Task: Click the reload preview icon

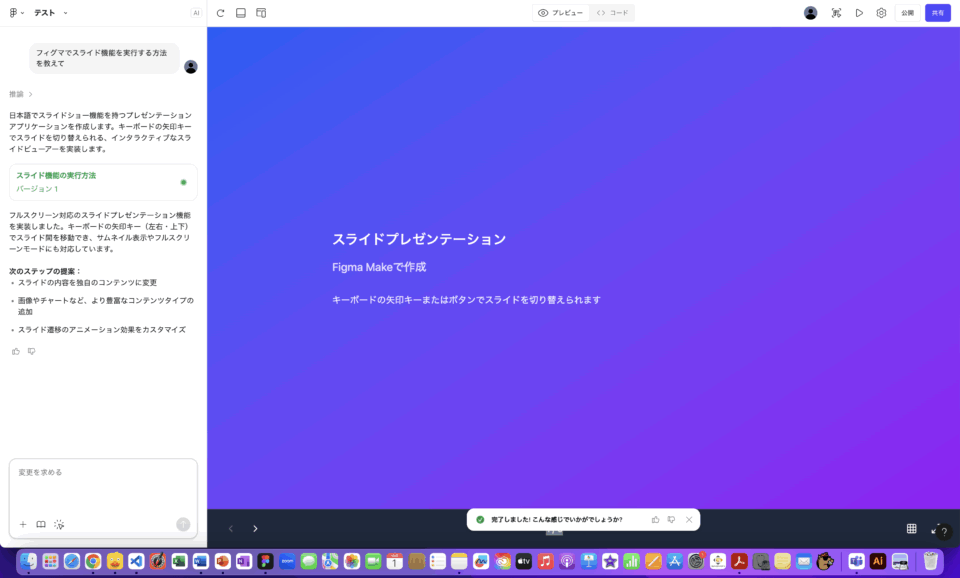Action: 220,13
